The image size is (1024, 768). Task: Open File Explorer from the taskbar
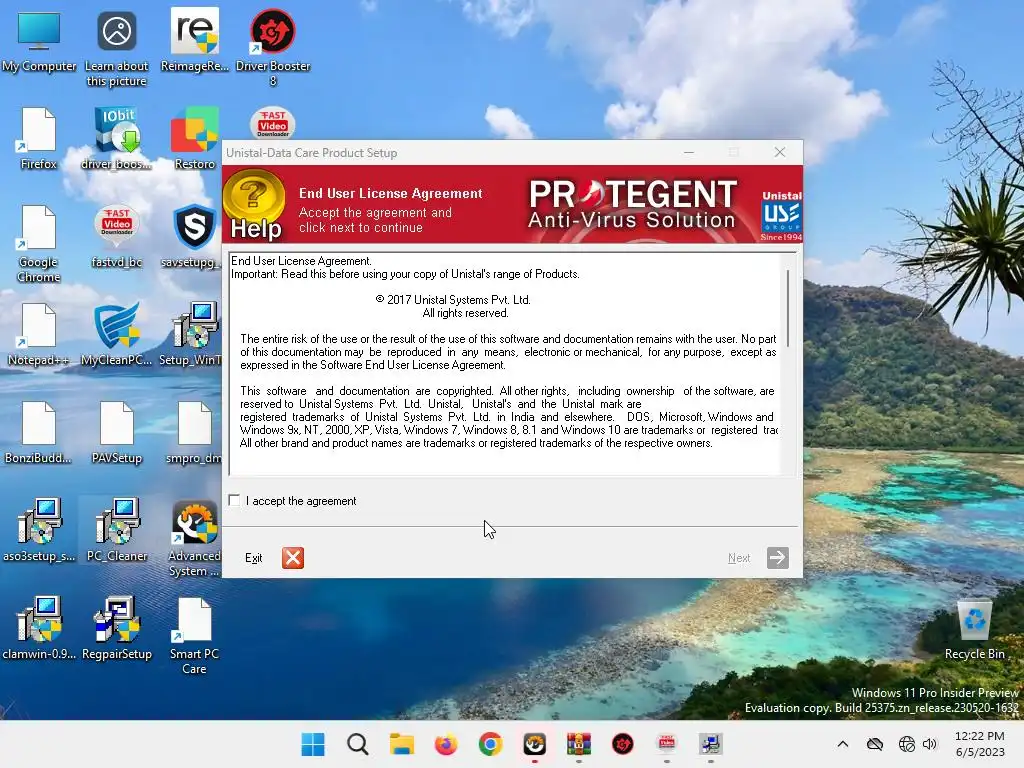(402, 744)
